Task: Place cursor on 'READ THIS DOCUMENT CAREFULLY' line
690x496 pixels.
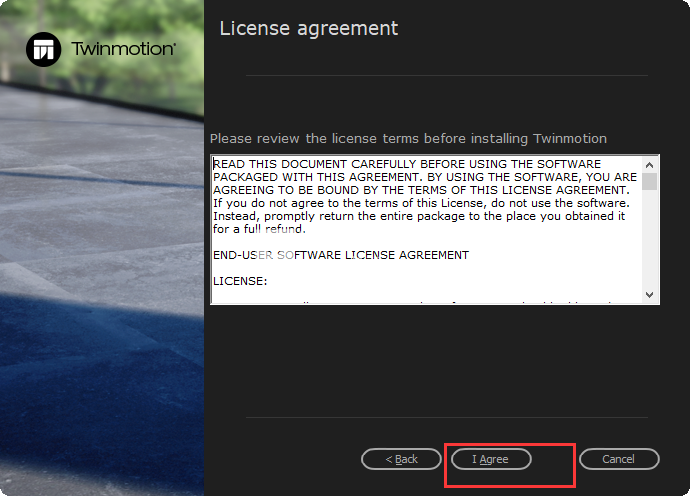Action: pos(407,164)
